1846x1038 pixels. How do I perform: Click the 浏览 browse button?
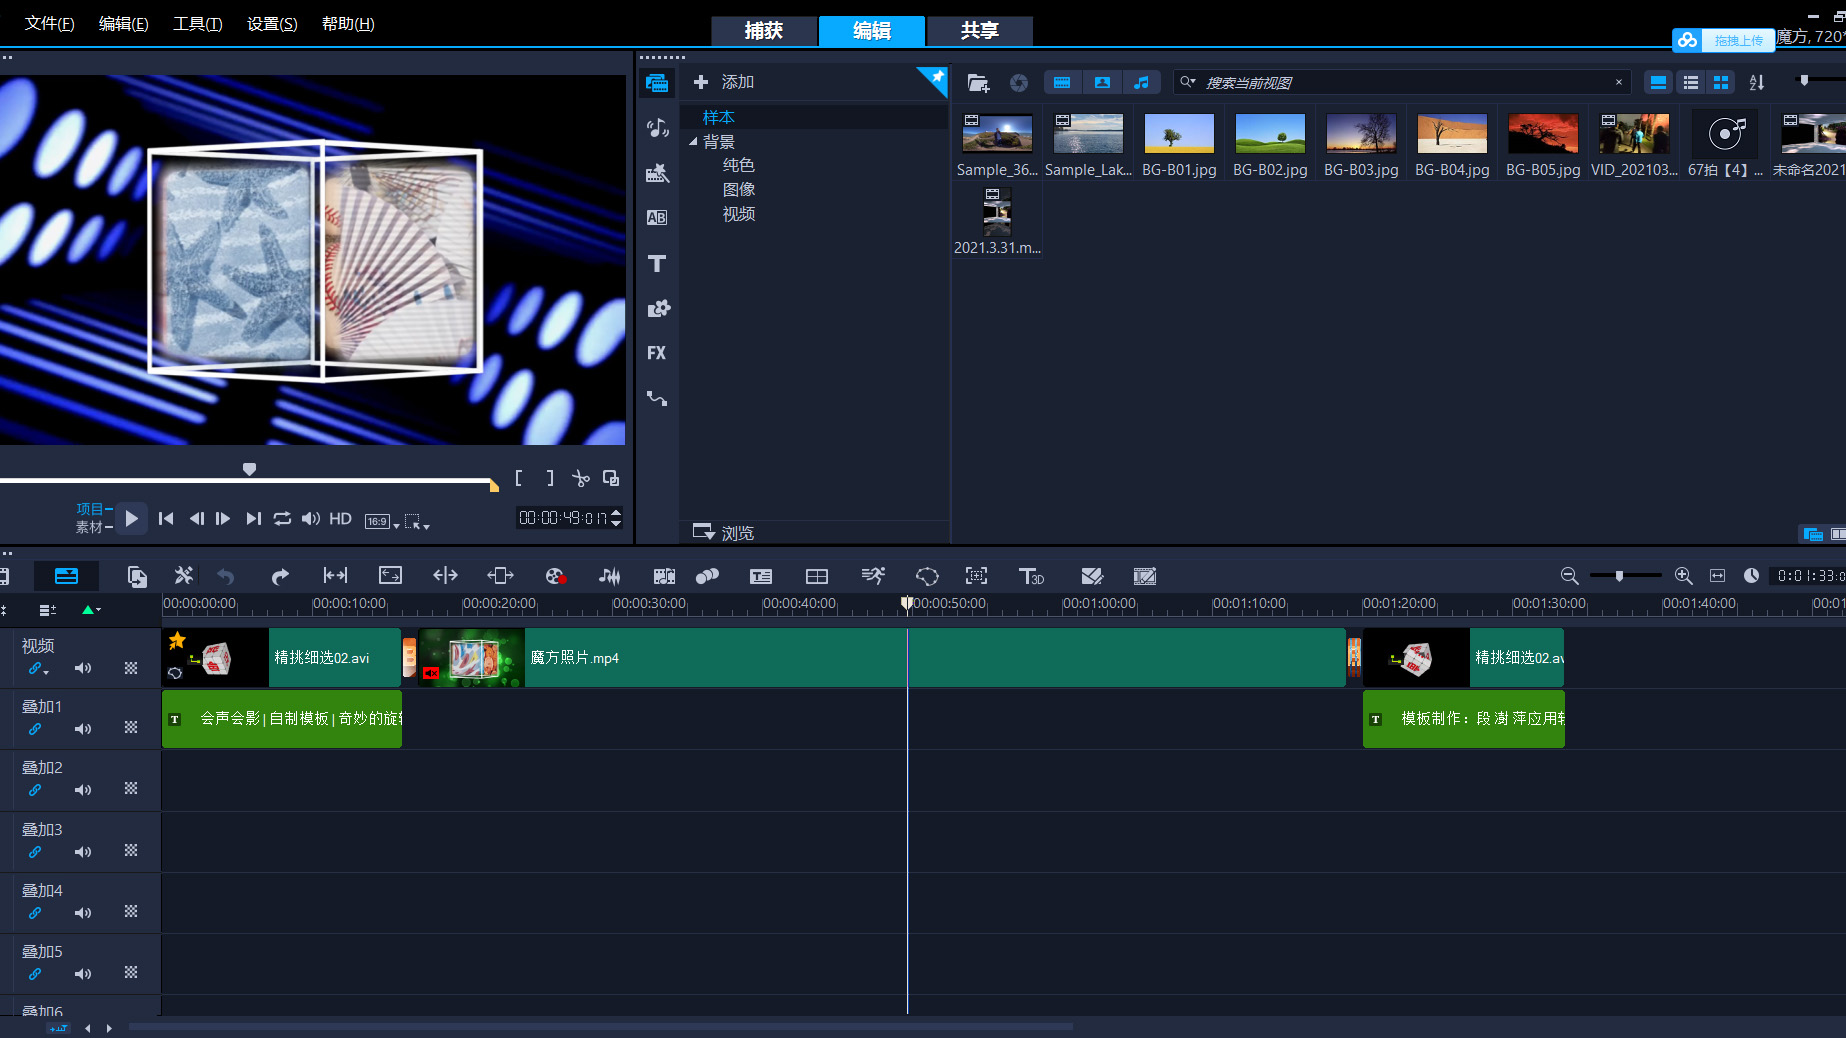tap(724, 532)
